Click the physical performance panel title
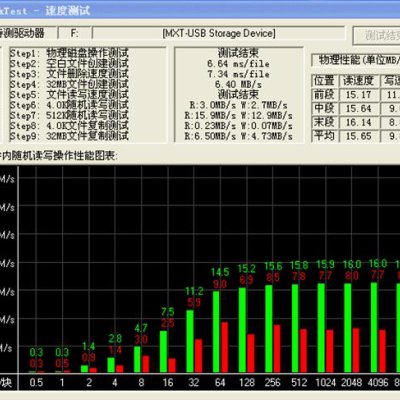 [356, 60]
